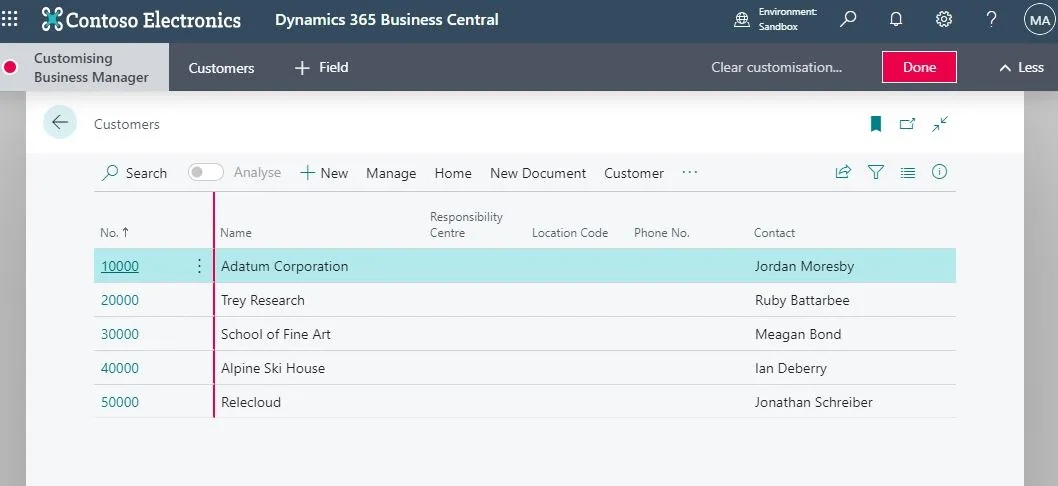Click contact Jordan Moresby
The image size is (1058, 486).
click(804, 266)
